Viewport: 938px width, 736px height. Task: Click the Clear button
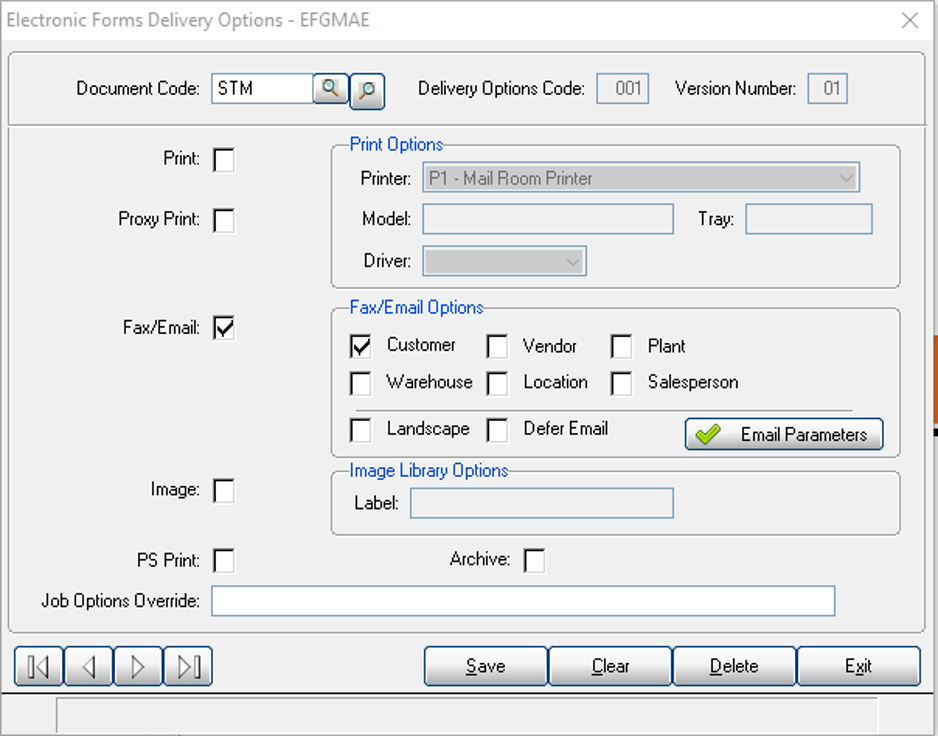[x=610, y=666]
